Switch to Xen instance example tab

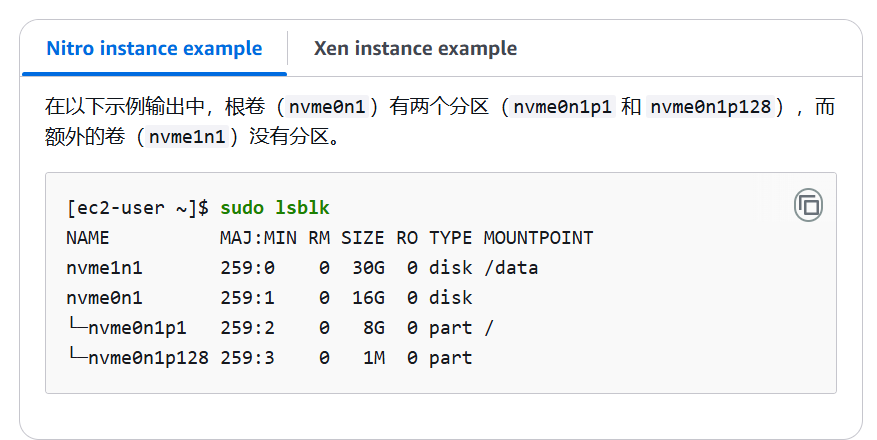[415, 48]
